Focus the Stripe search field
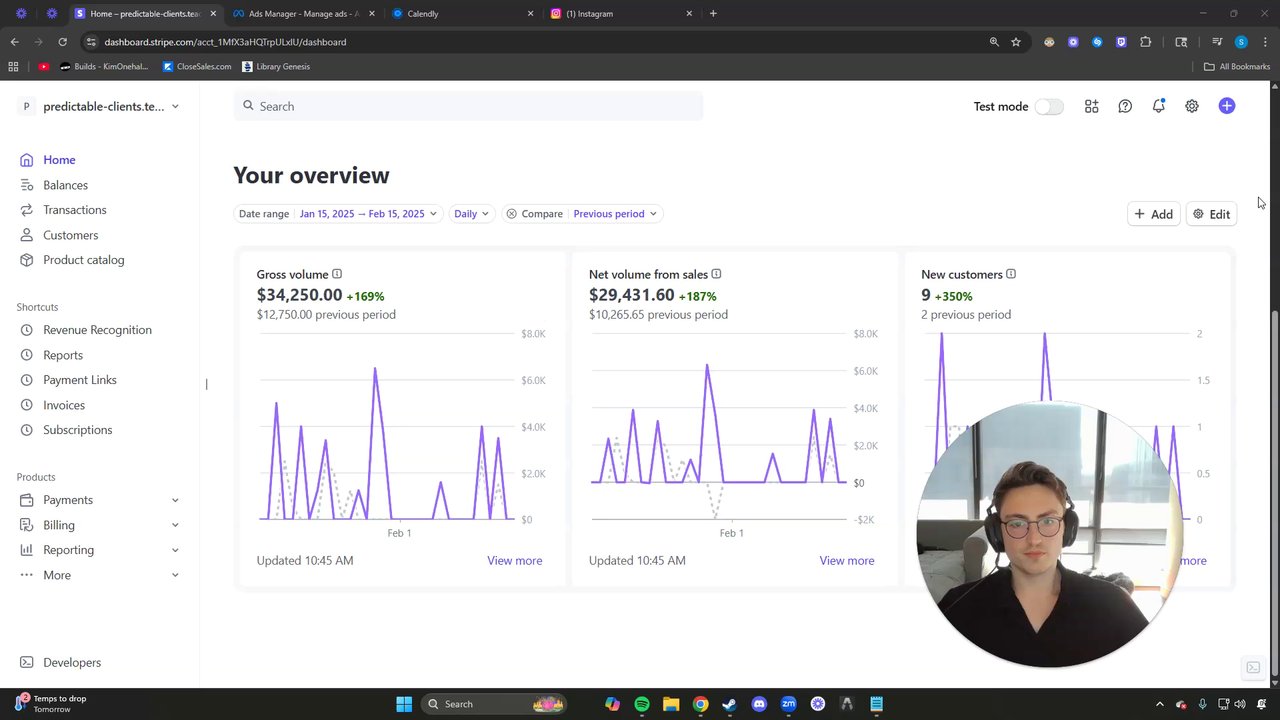Image resolution: width=1280 pixels, height=720 pixels. (x=468, y=106)
